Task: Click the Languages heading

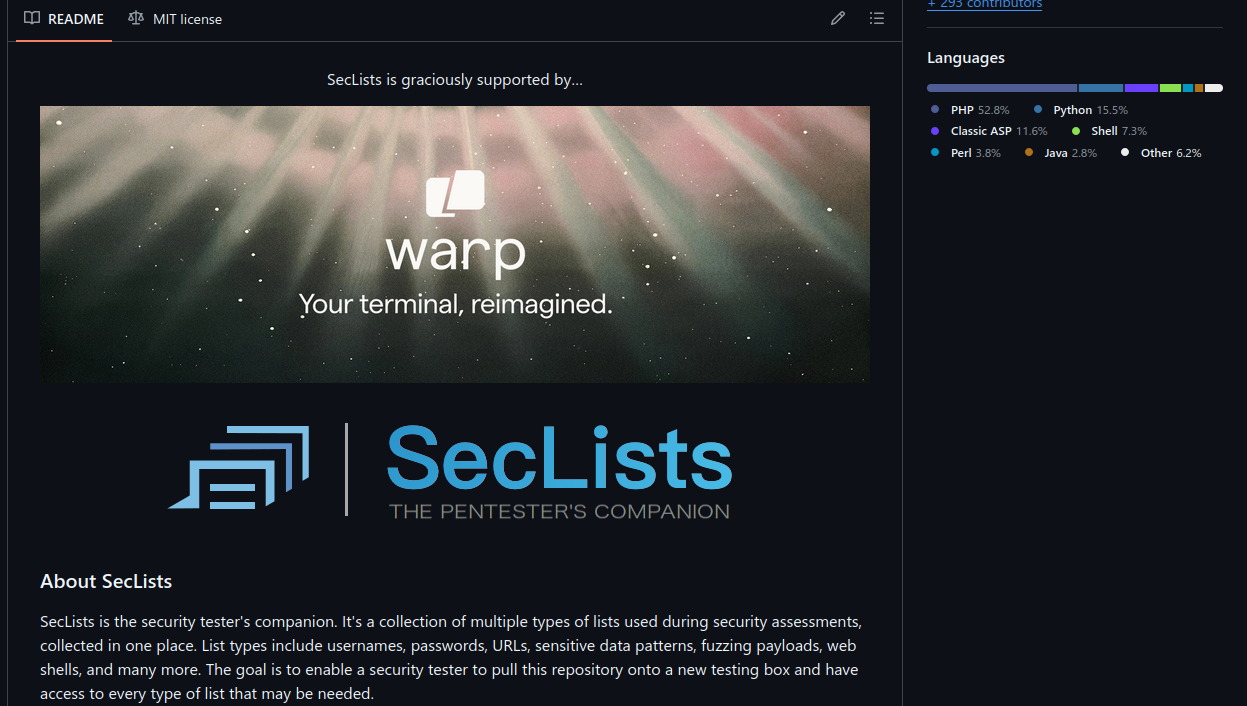Action: pyautogui.click(x=966, y=58)
